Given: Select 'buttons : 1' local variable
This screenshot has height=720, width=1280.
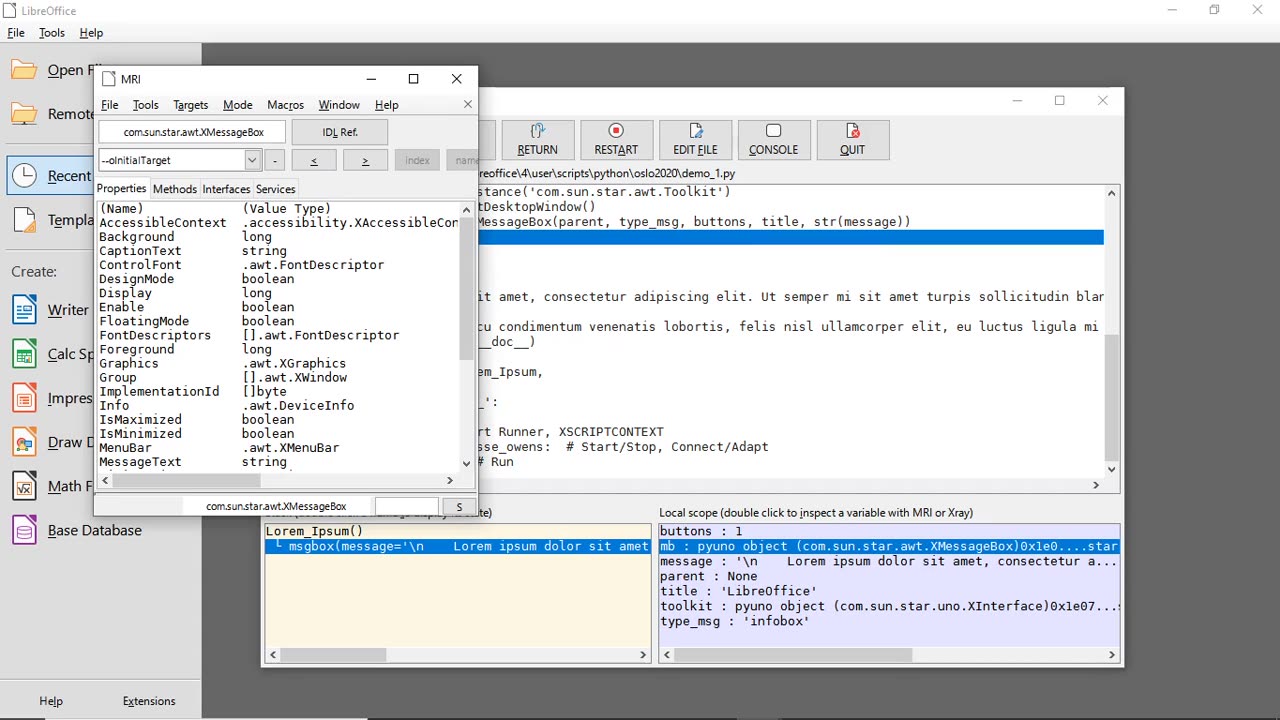Looking at the screenshot, I should pos(889,531).
